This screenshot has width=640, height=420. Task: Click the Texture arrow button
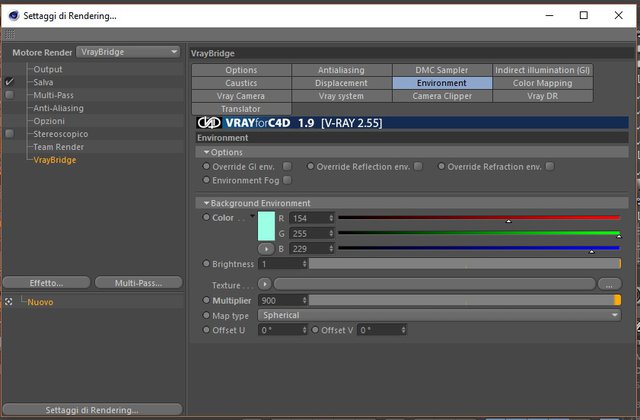coord(264,284)
